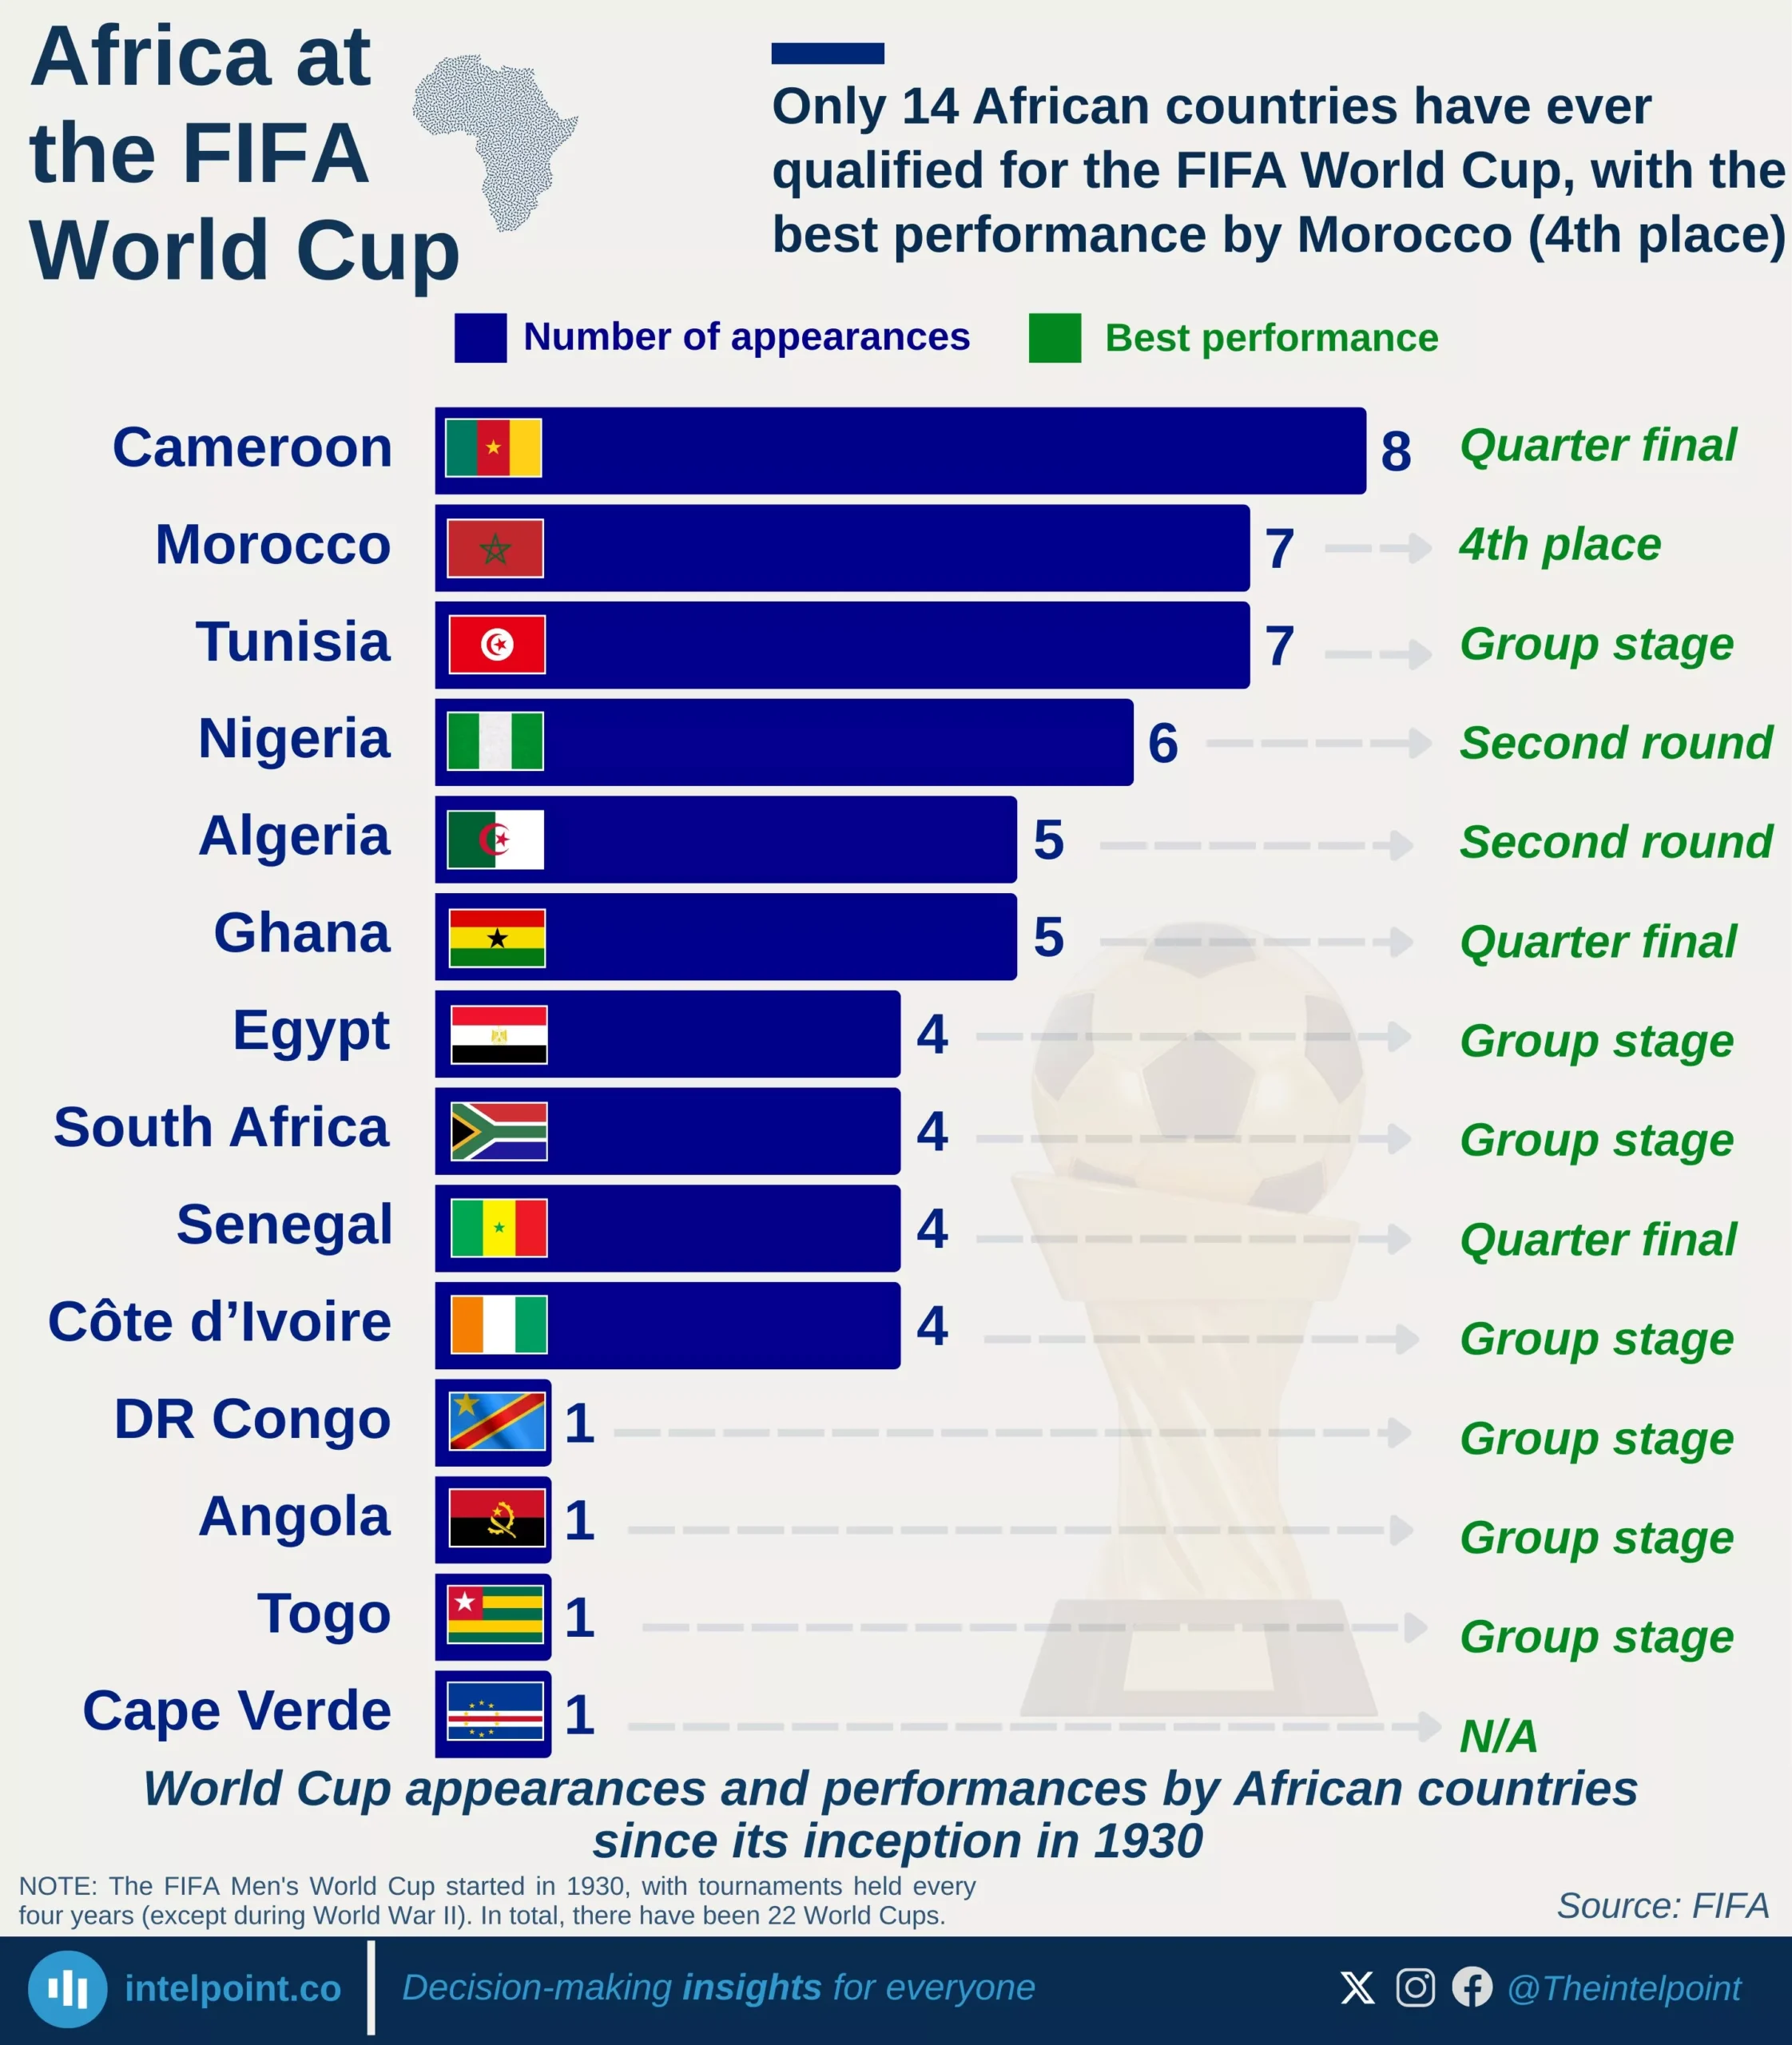Click the DR Congo flag icon
Viewport: 1792px width, 2045px height.
(497, 1421)
